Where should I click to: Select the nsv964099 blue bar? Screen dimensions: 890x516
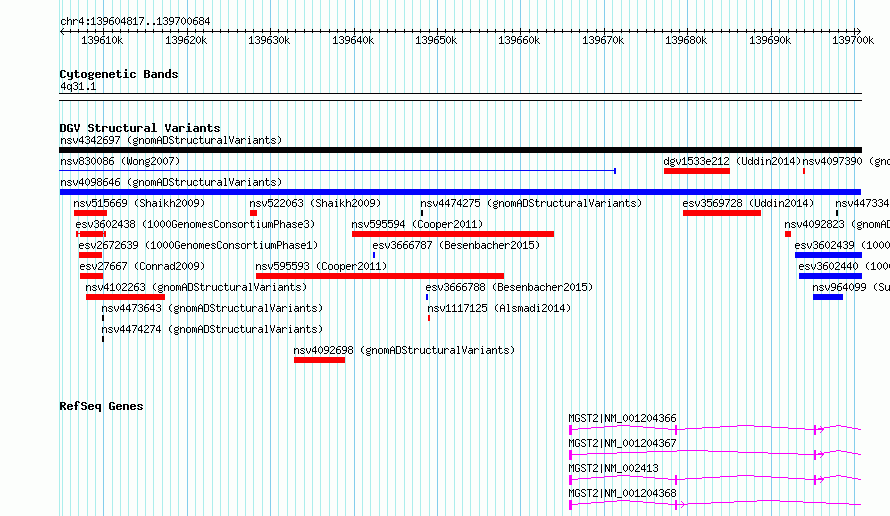[828, 297]
